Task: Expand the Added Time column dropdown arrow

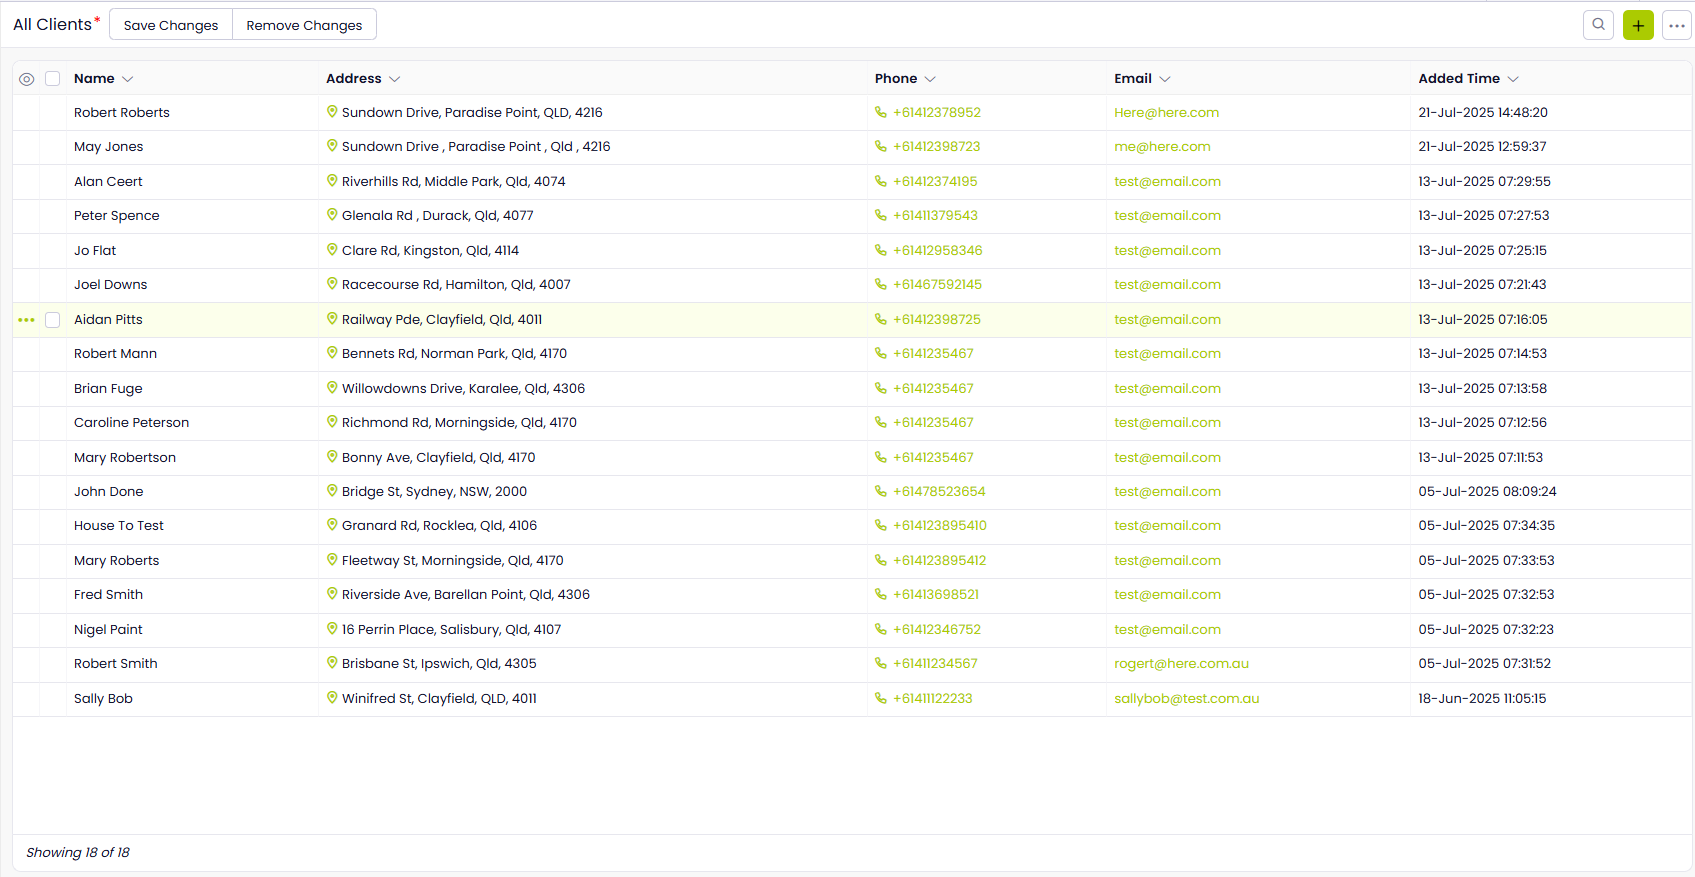Action: pos(1513,79)
